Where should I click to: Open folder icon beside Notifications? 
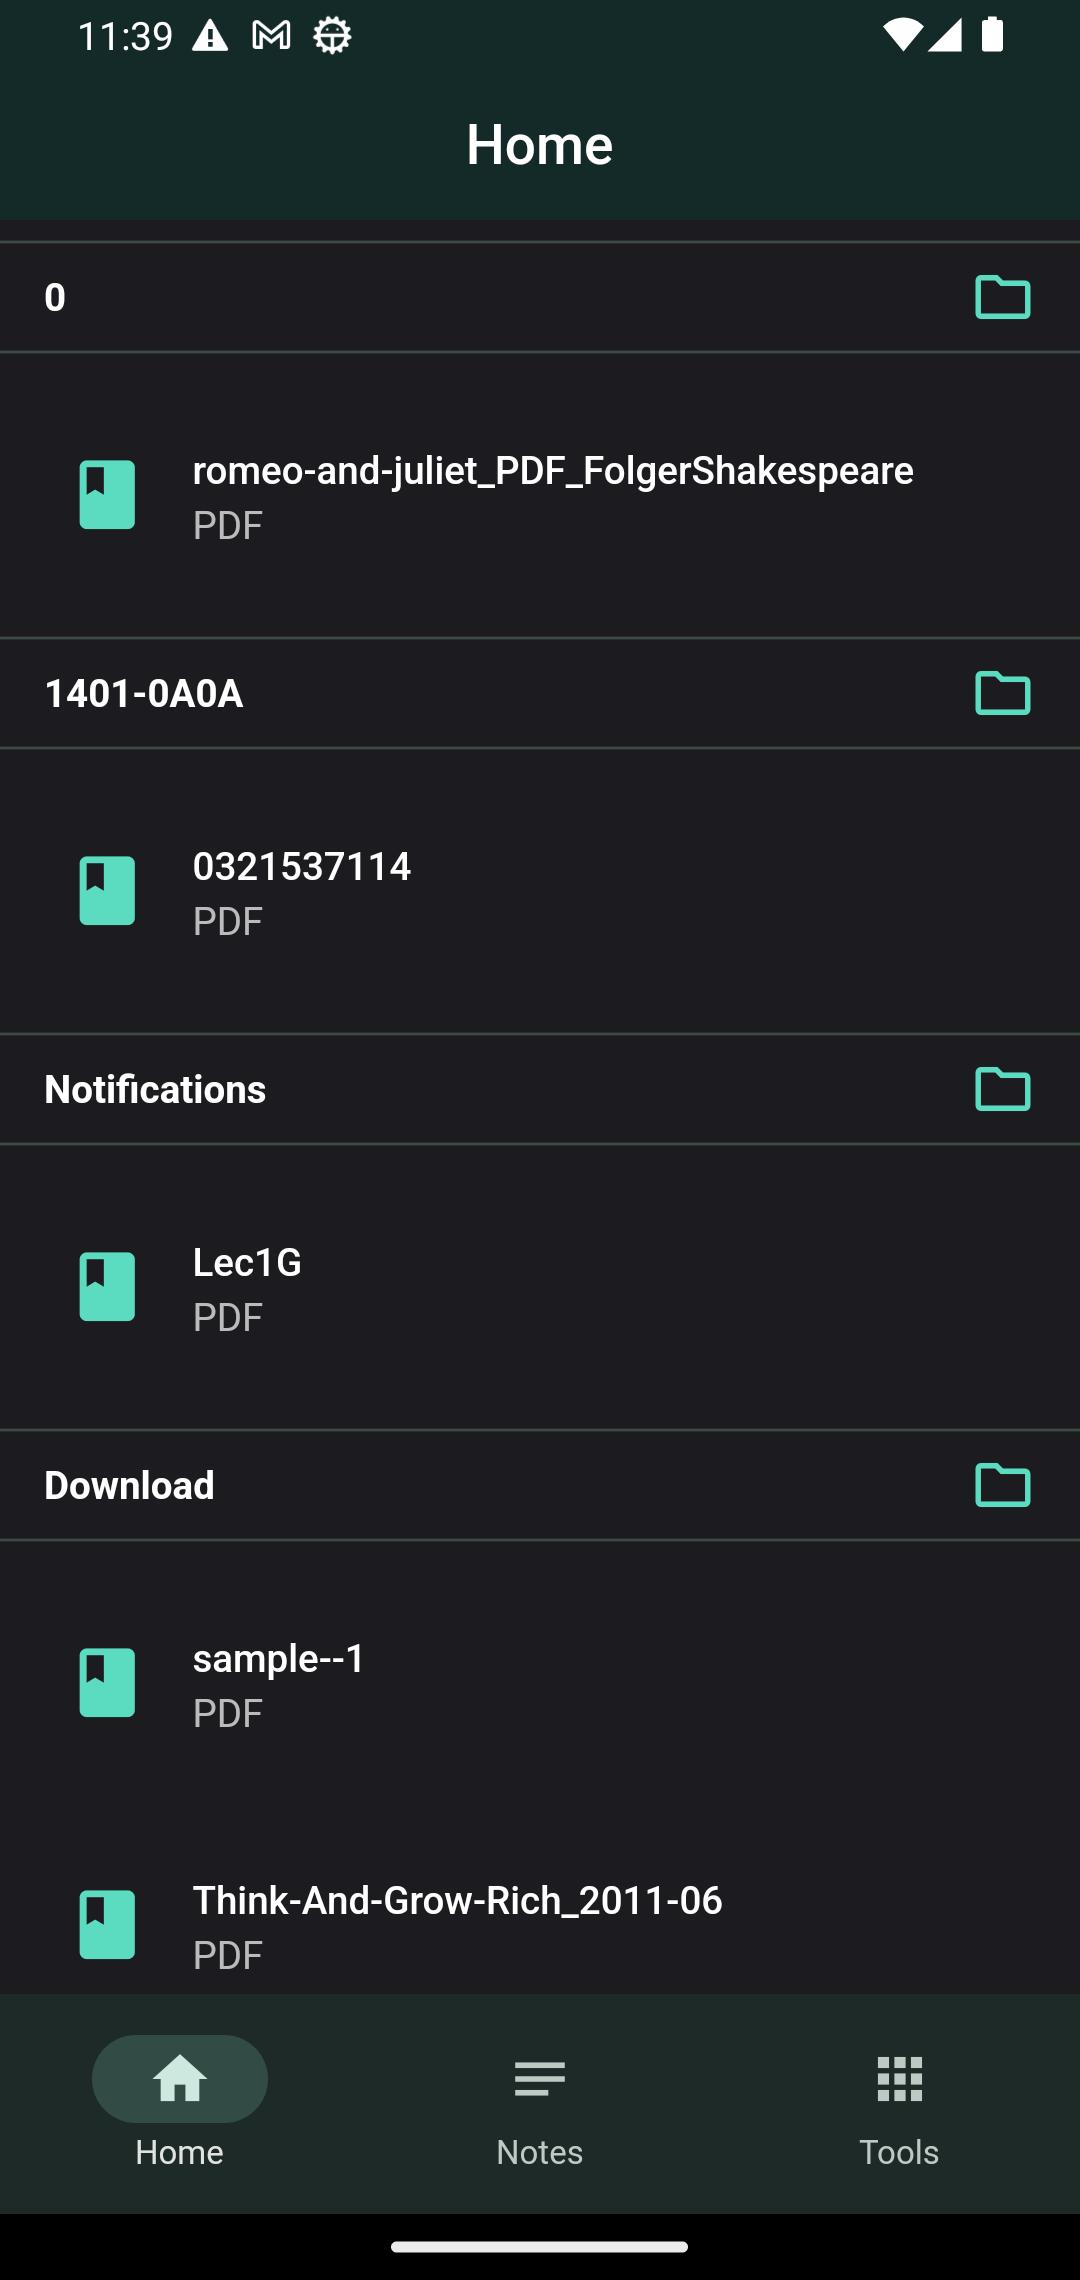(1002, 1089)
